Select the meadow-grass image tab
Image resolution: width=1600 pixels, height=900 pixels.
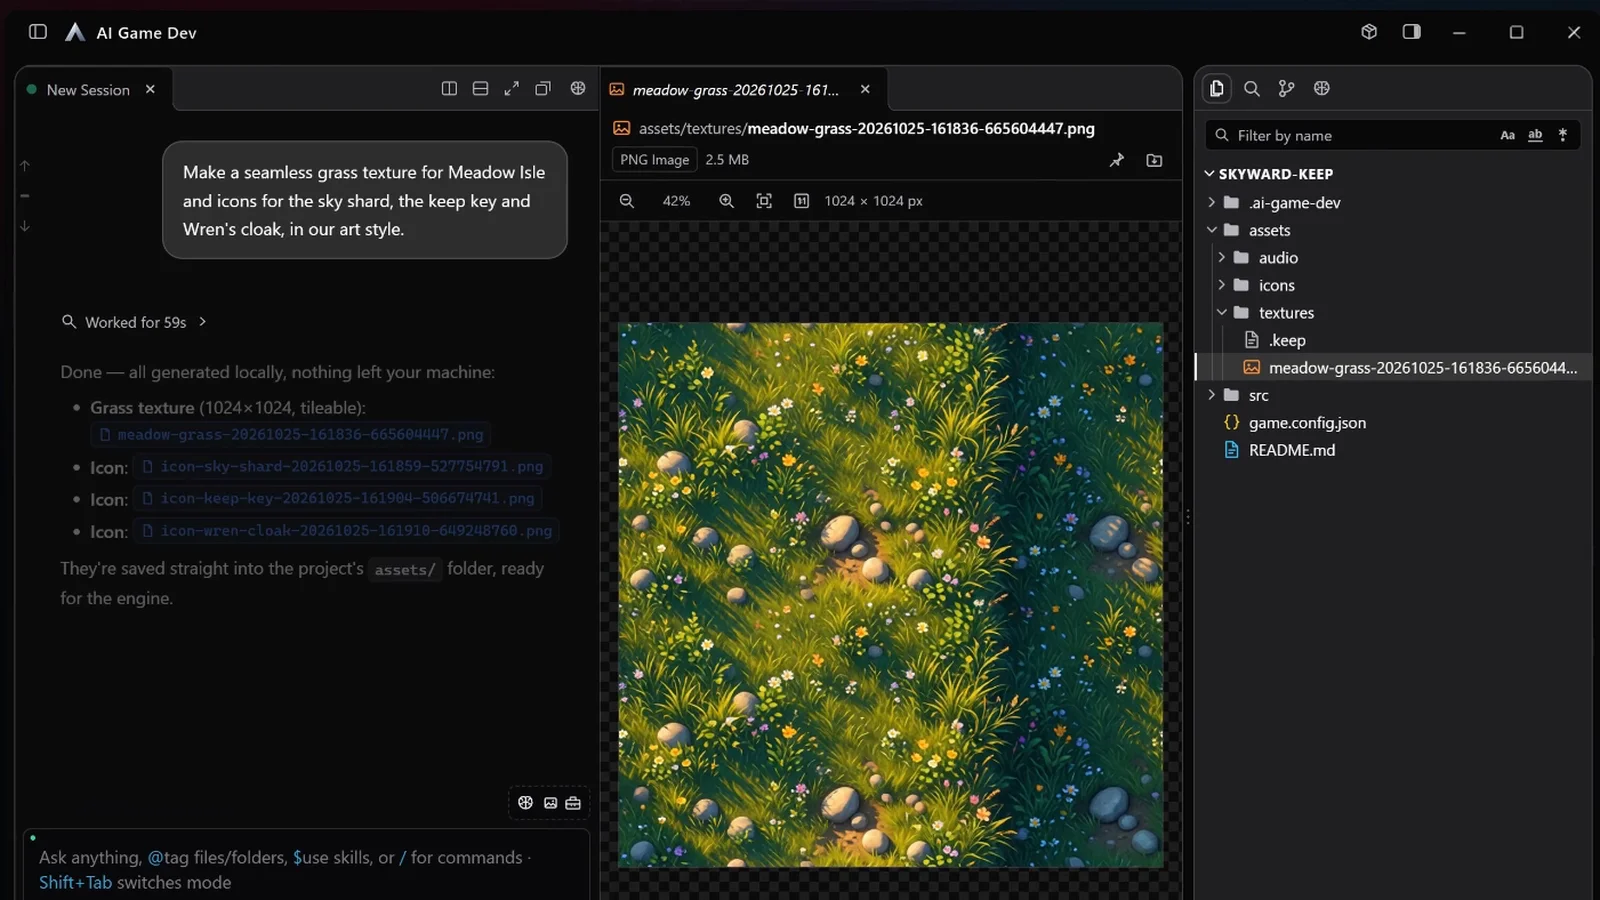click(736, 90)
